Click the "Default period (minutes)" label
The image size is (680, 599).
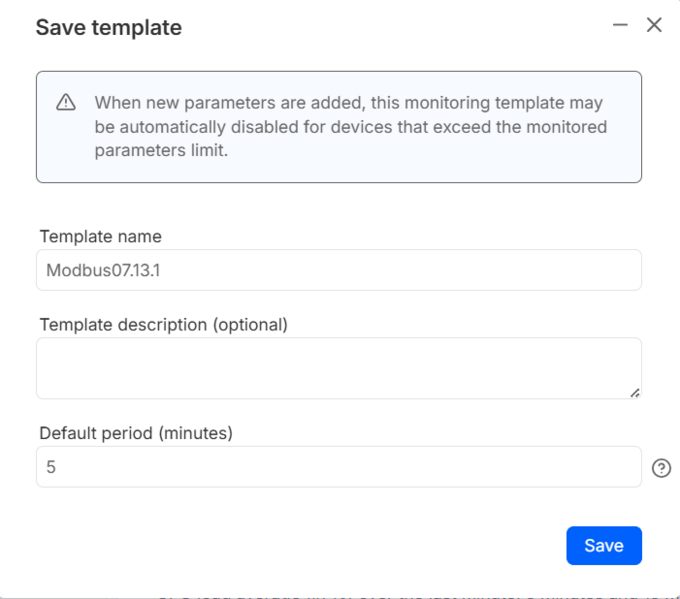(x=135, y=433)
